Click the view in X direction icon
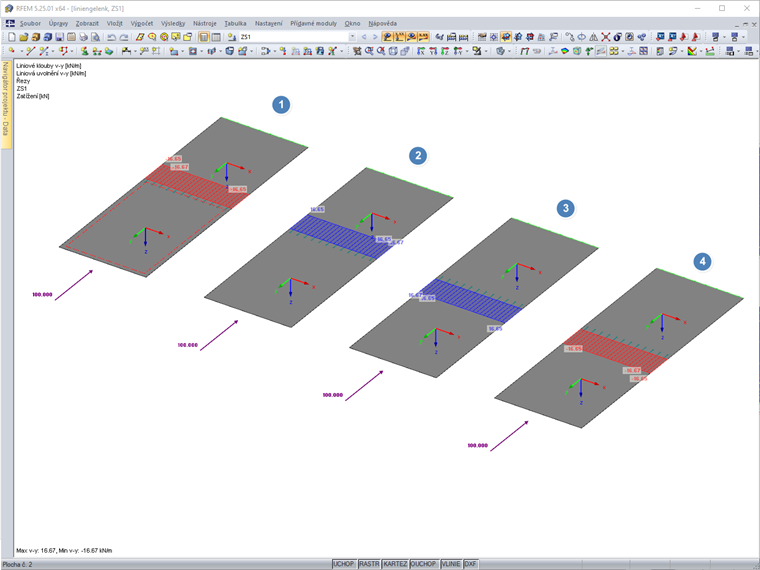This screenshot has width=760, height=570. pyautogui.click(x=421, y=51)
